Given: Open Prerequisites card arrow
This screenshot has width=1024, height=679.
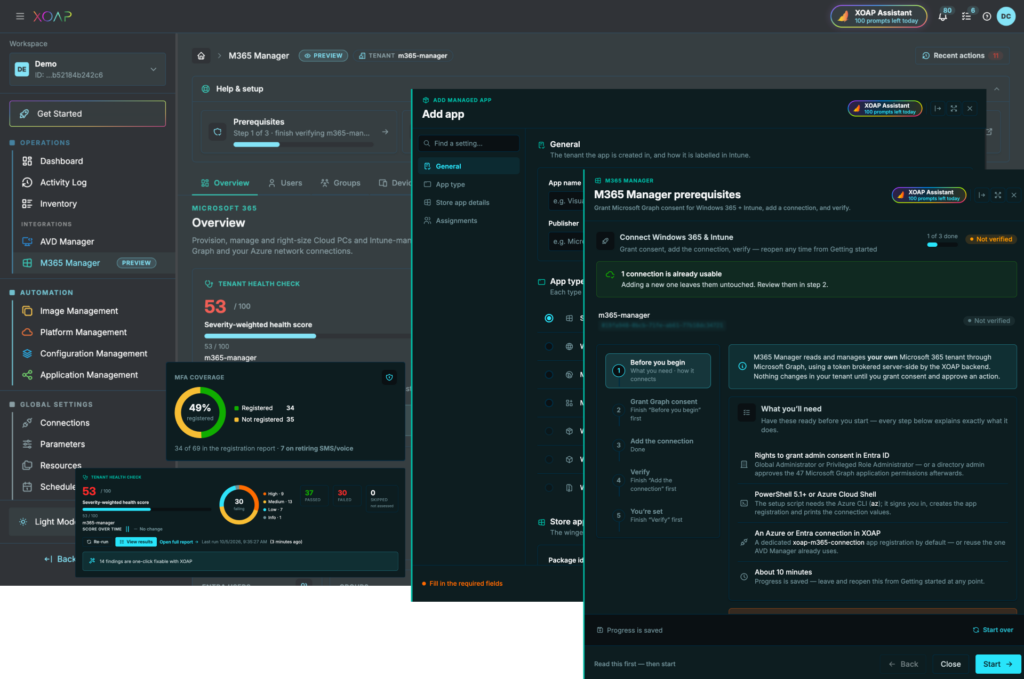Looking at the screenshot, I should click(x=385, y=132).
